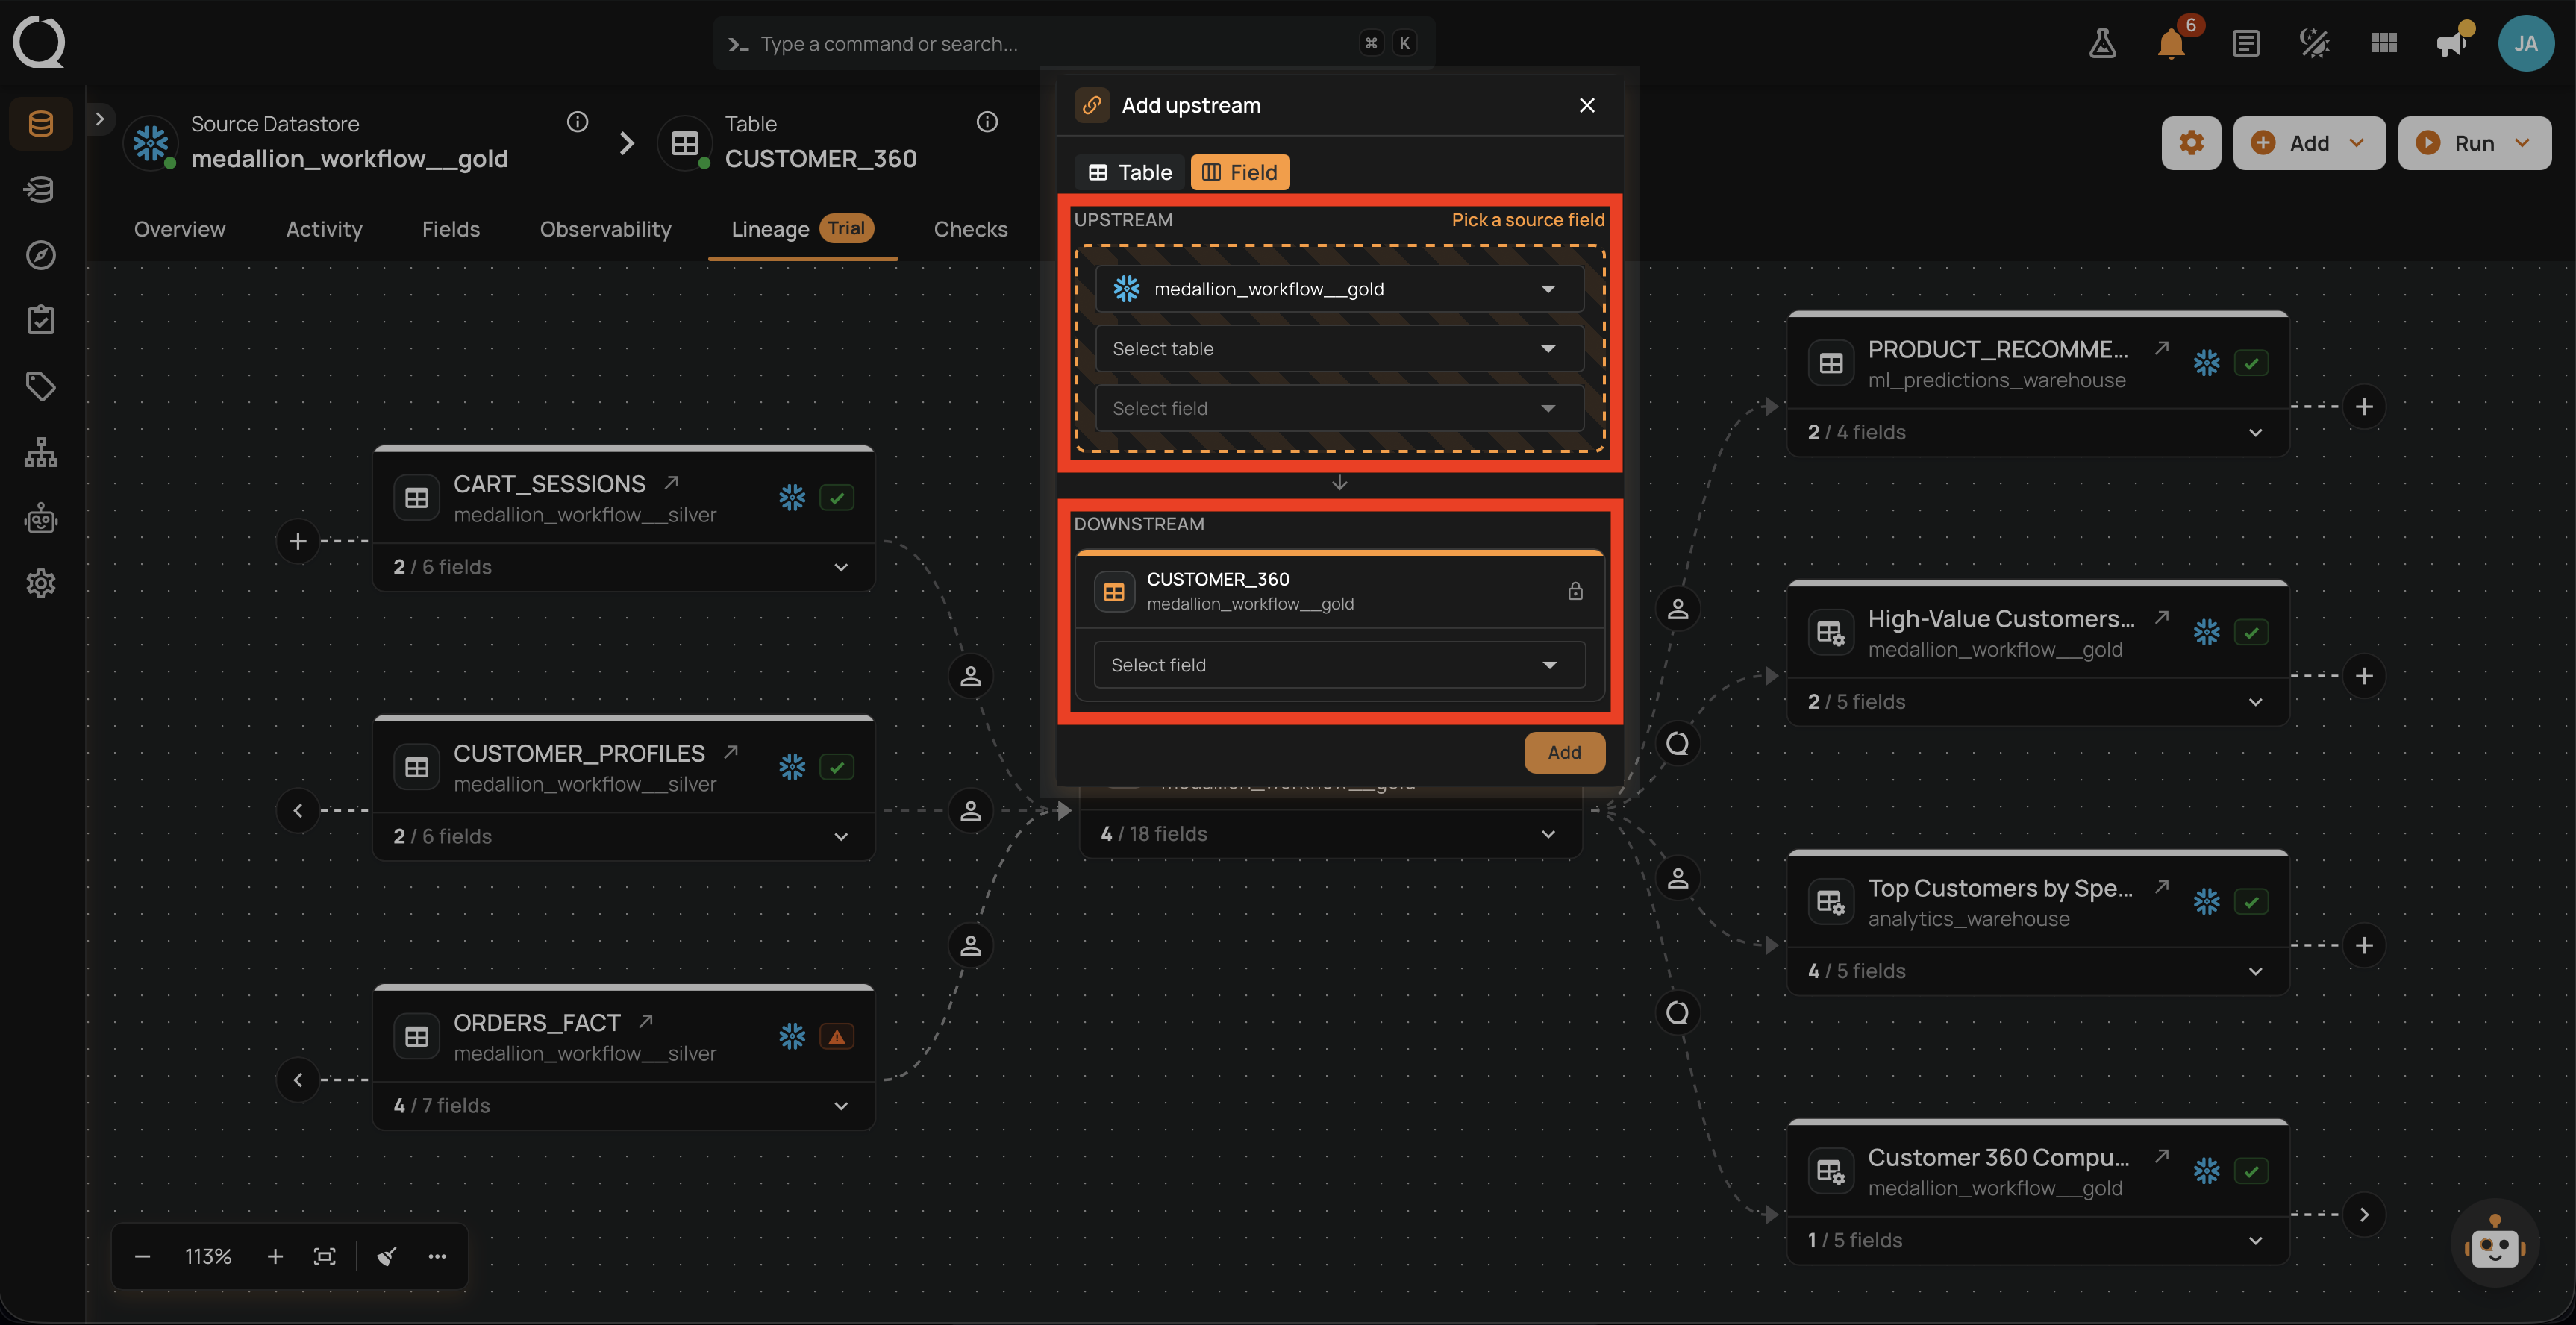The image size is (2576, 1325).
Task: Switch to the Activity tab
Action: click(x=324, y=229)
